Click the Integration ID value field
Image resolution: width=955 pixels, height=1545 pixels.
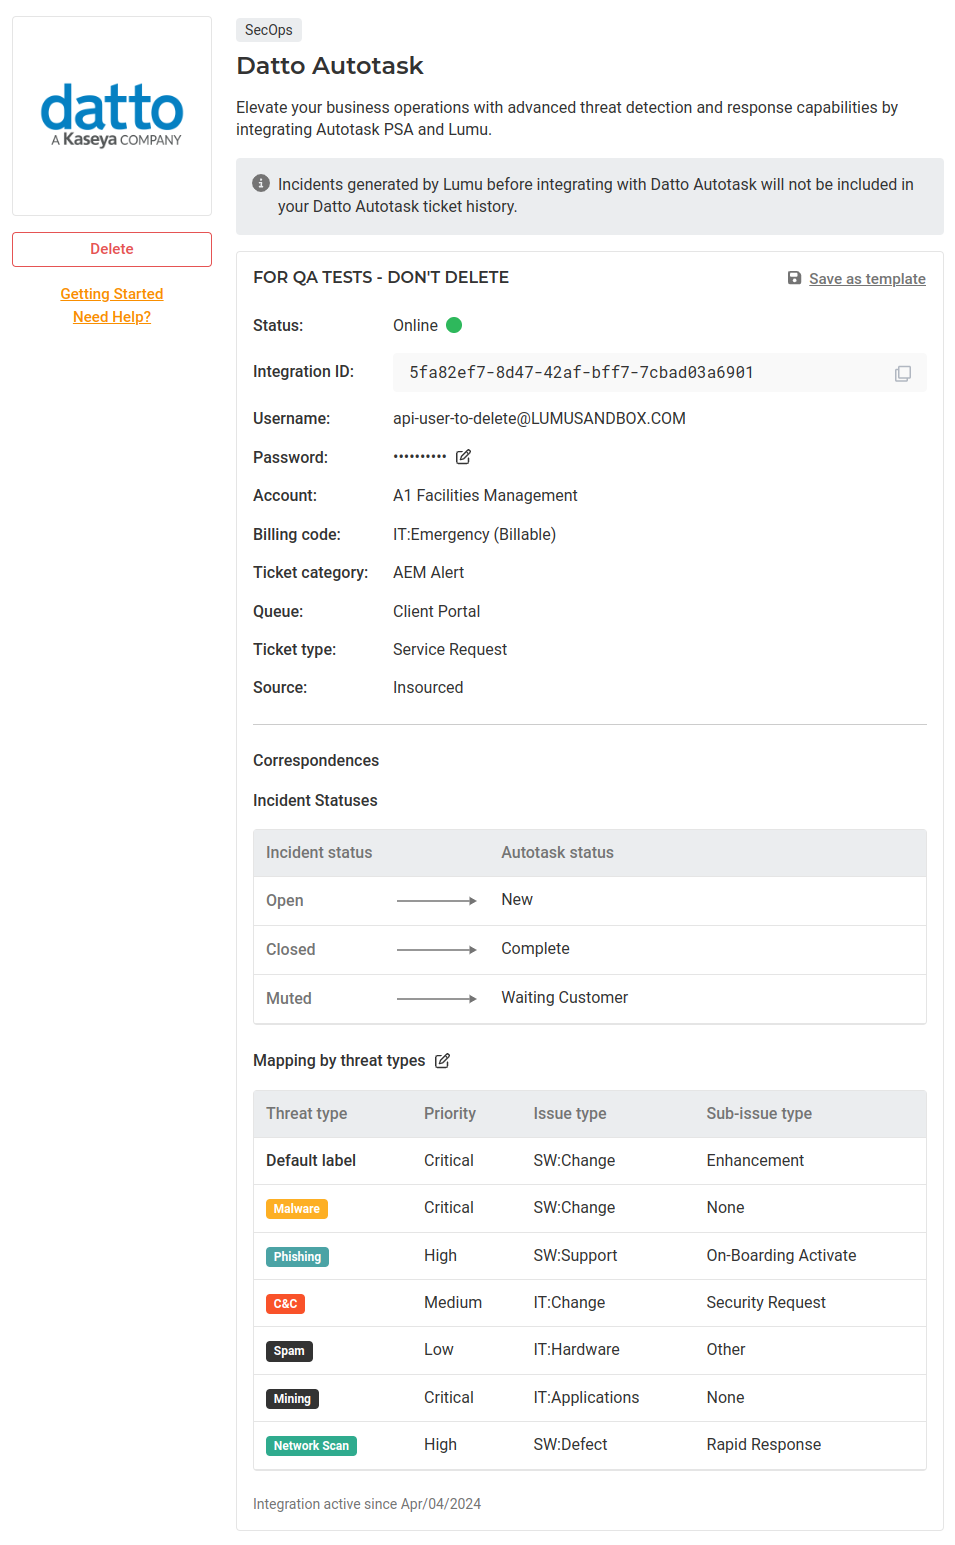[581, 373]
